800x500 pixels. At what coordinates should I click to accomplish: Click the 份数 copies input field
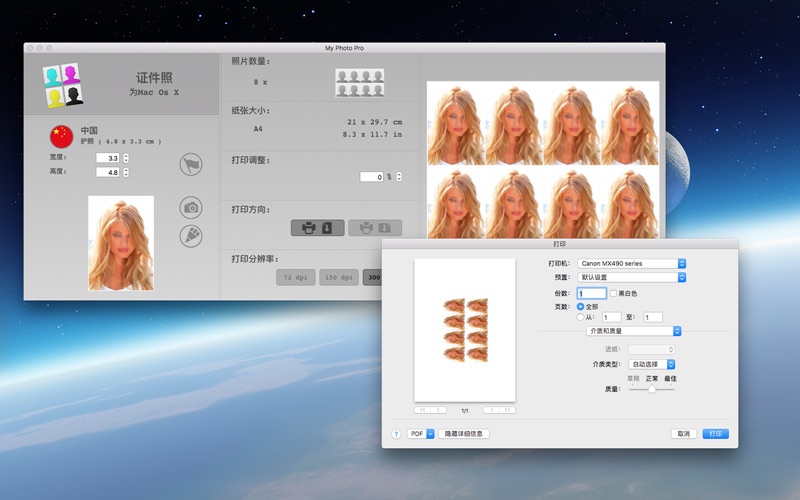591,293
